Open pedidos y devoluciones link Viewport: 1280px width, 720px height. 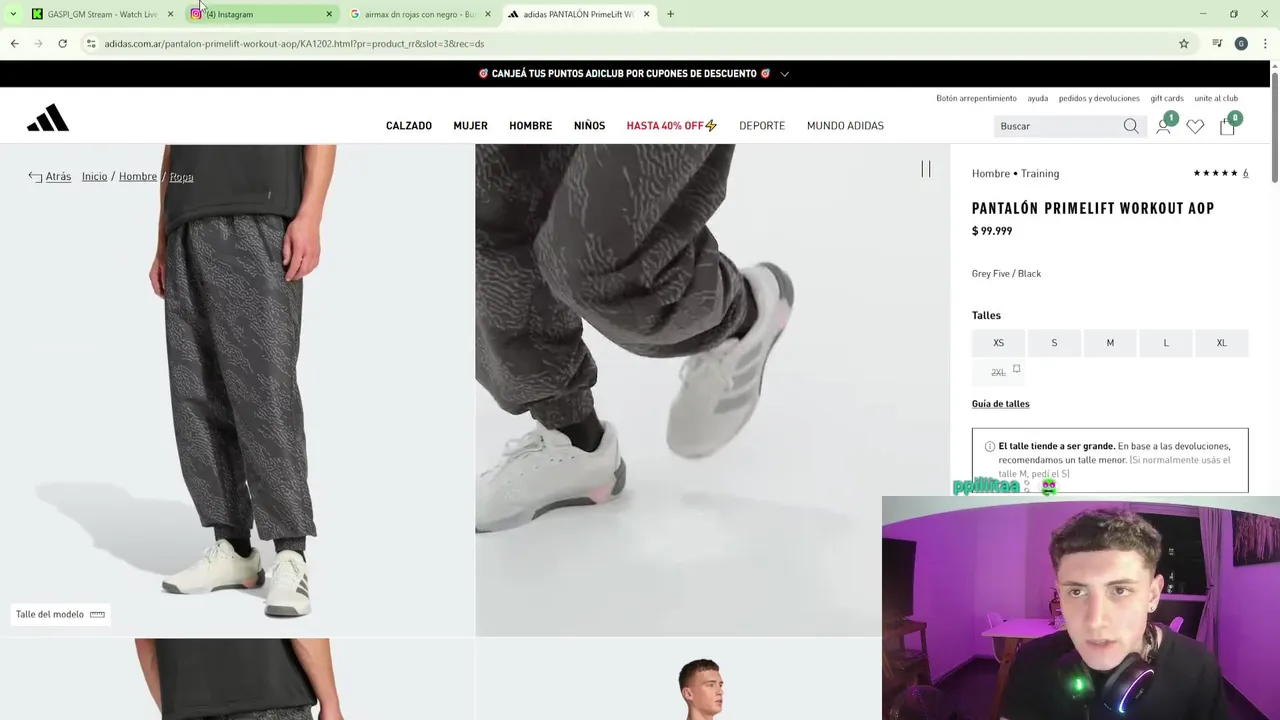1099,98
